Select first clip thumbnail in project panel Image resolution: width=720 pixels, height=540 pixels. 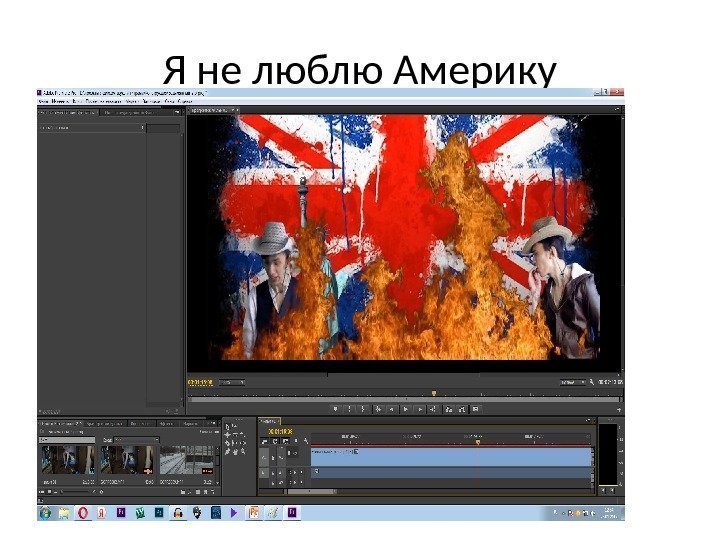coord(68,460)
